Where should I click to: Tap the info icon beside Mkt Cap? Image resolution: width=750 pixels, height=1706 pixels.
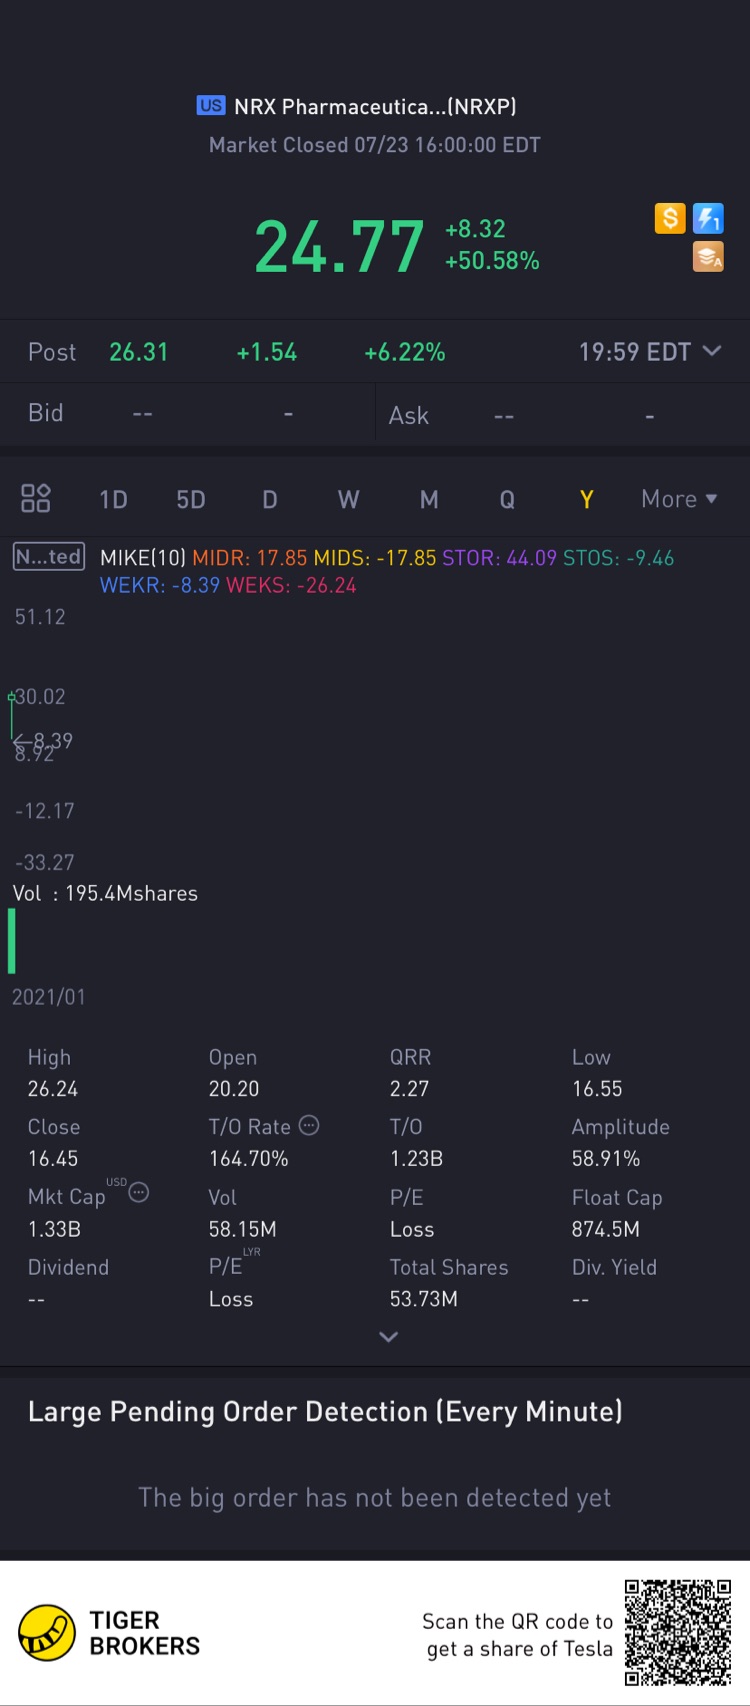(139, 1192)
